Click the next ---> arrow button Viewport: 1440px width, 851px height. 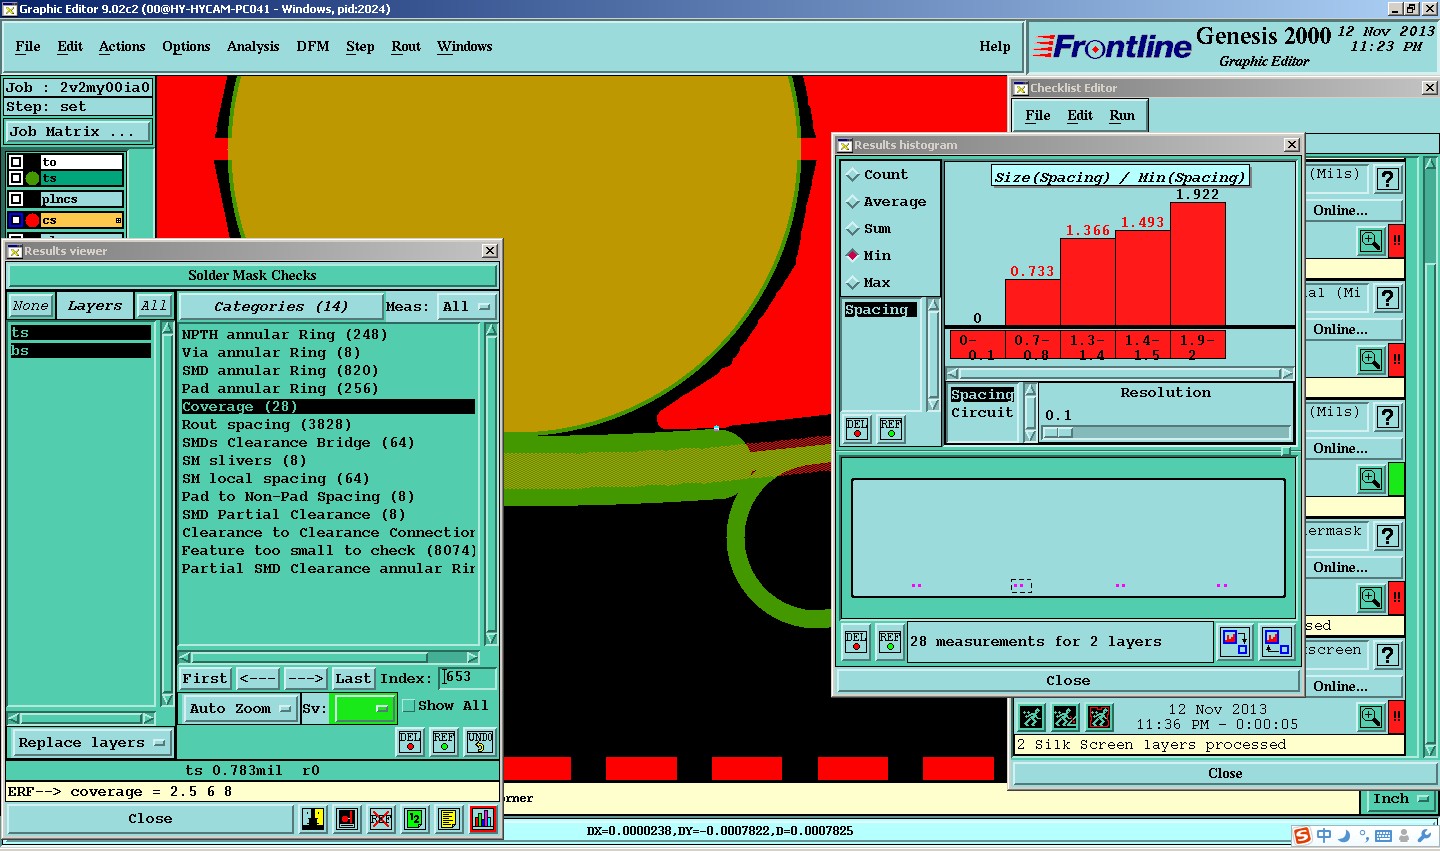305,679
